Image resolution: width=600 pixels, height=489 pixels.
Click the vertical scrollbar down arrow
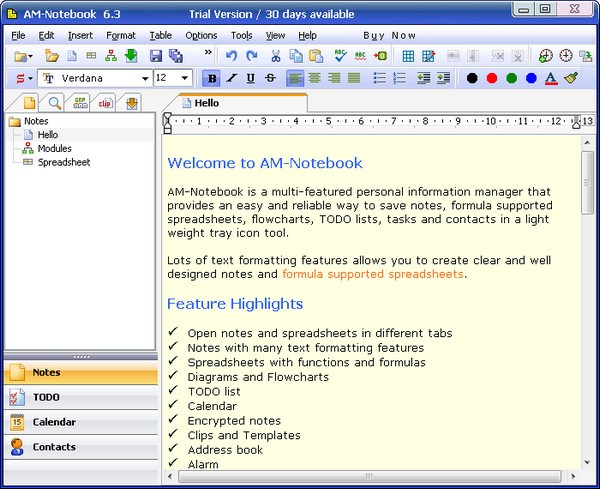click(588, 463)
